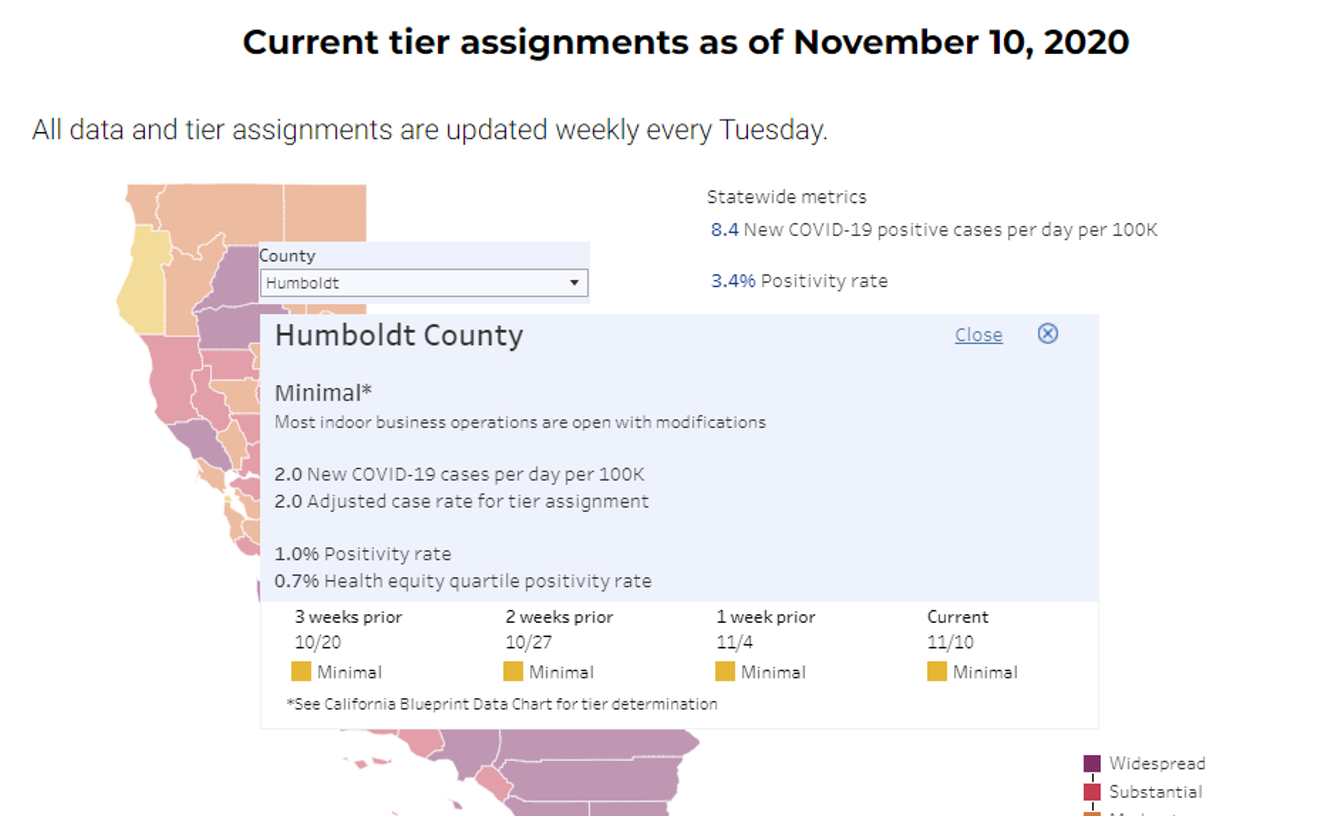Click the Statewide metrics heading
This screenshot has width=1320, height=816.
[786, 197]
